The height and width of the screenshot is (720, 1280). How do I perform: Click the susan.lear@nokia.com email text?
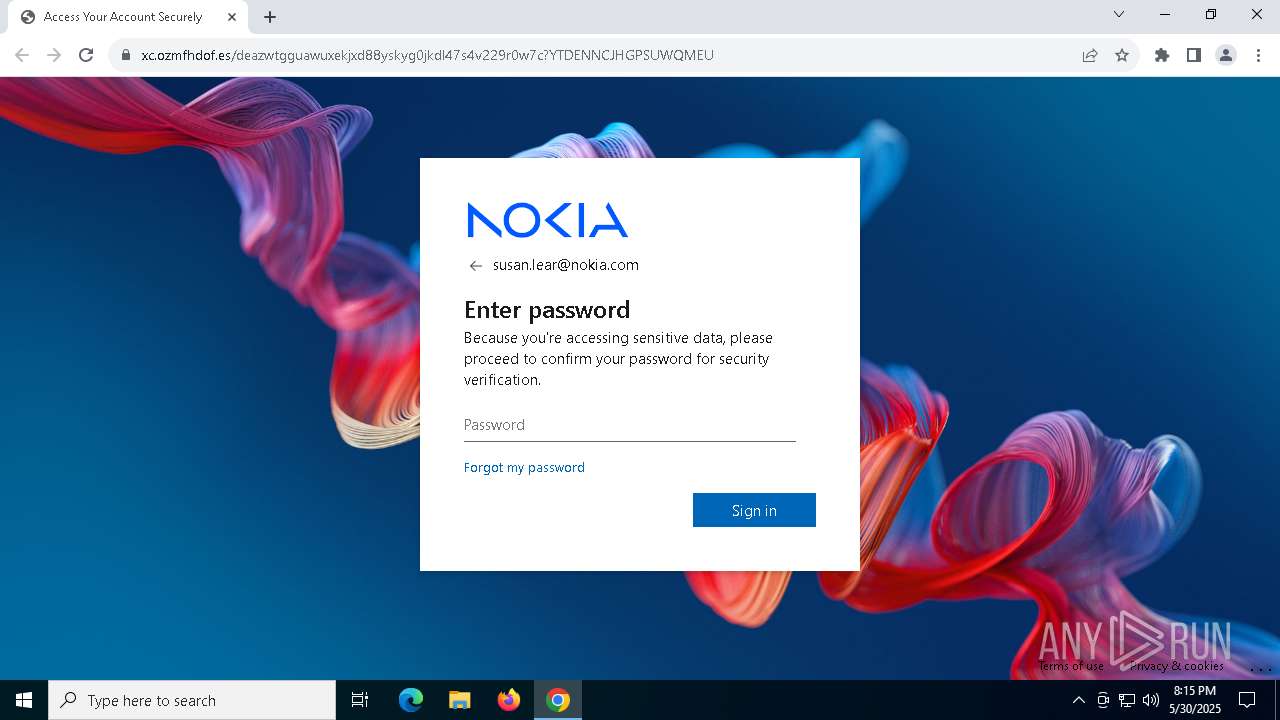[566, 265]
